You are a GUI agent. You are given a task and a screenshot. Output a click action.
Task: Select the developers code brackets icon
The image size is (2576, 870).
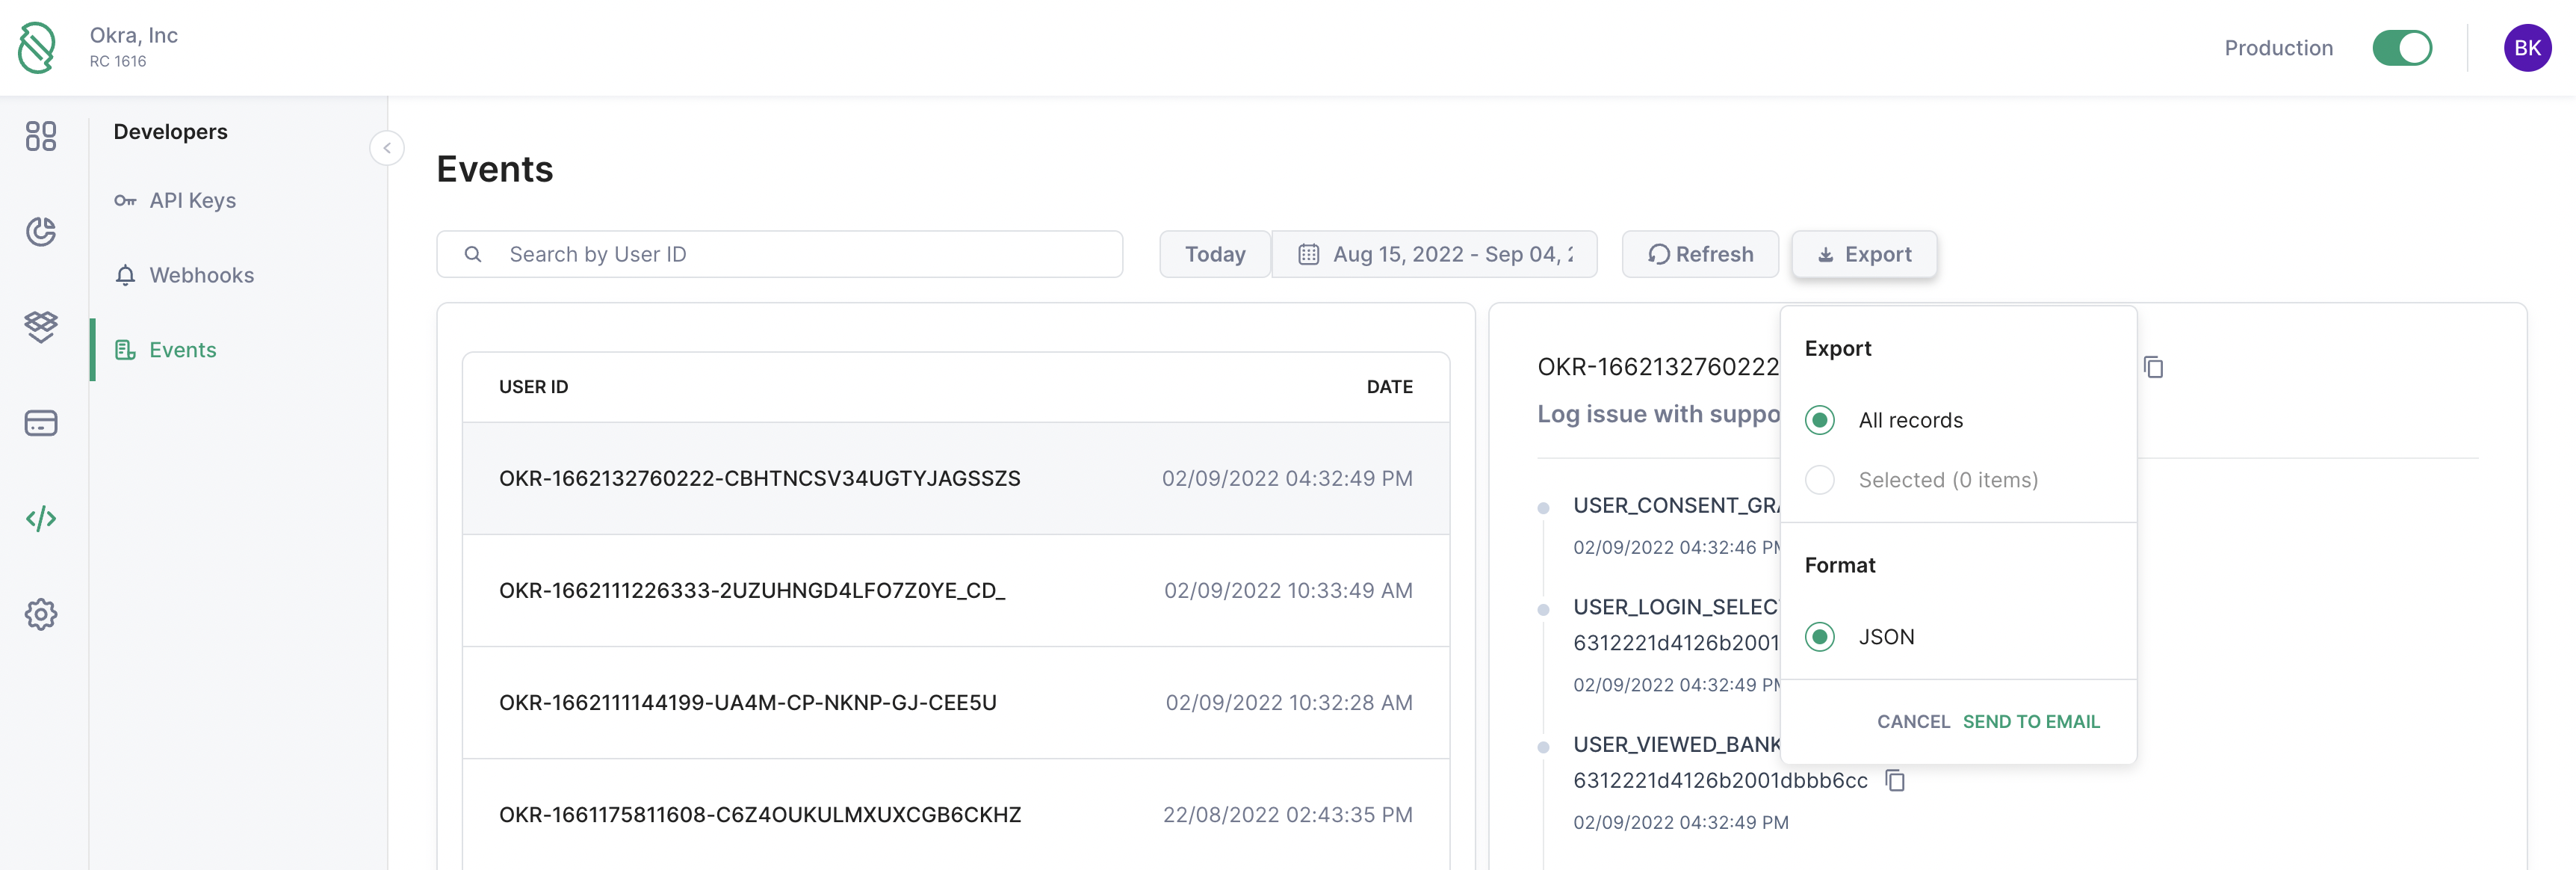pos(41,519)
